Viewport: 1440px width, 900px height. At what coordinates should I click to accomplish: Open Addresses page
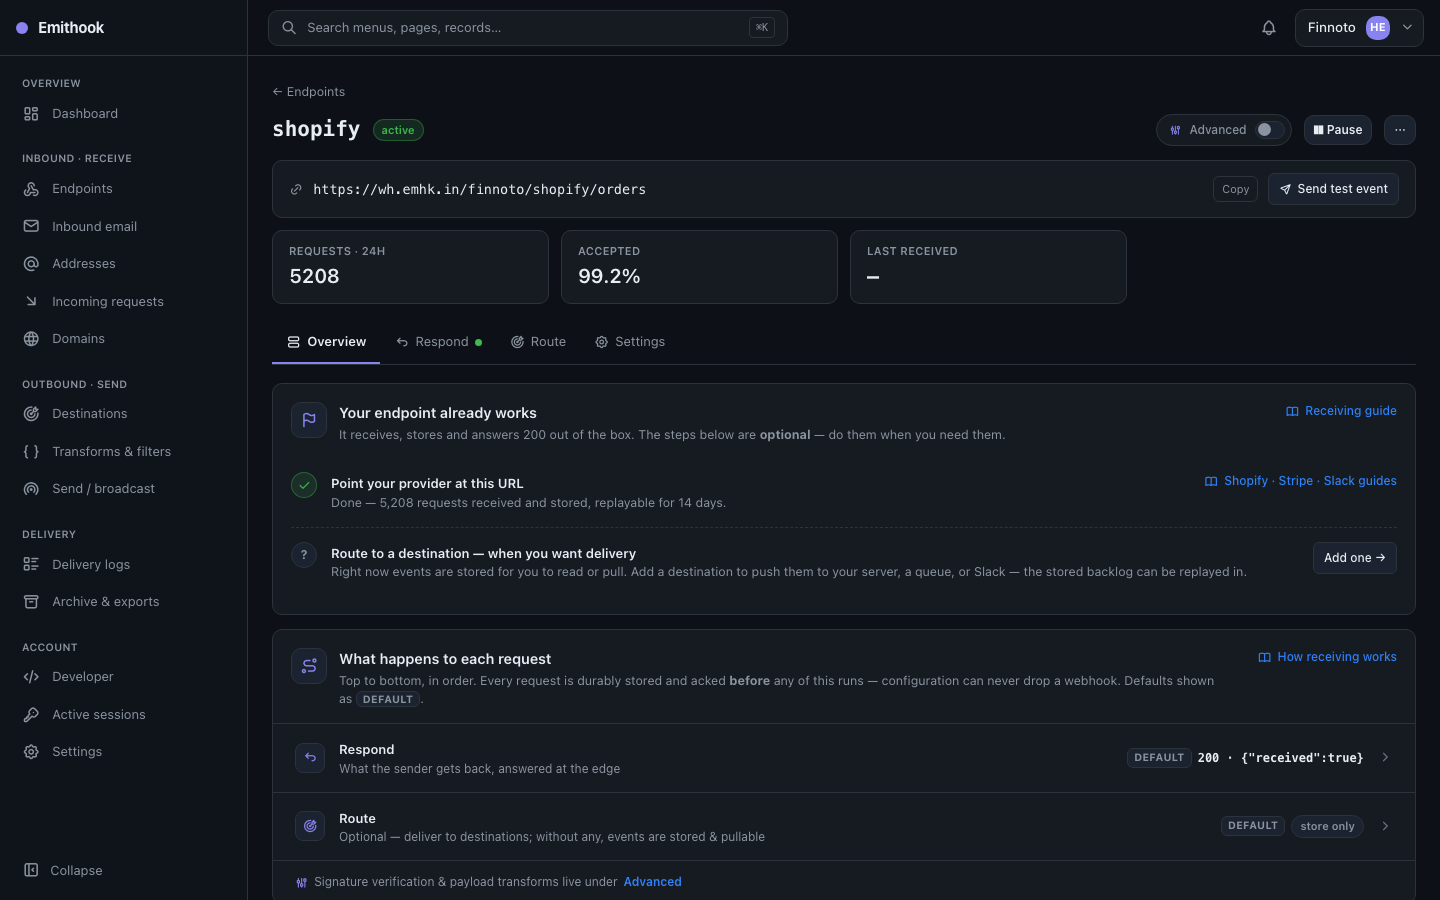124,264
